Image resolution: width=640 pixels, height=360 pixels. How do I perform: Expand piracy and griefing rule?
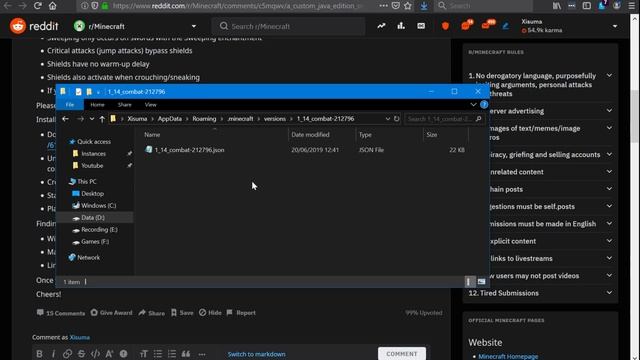pyautogui.click(x=609, y=154)
